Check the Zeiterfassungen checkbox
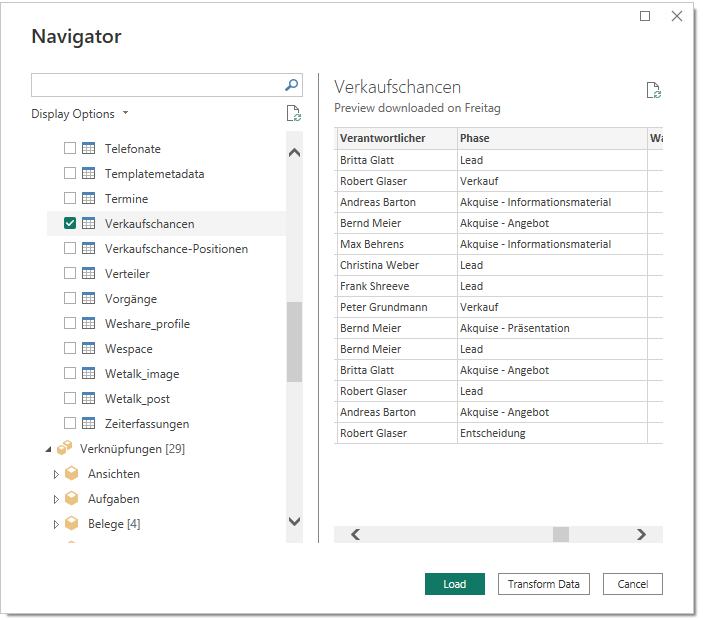The height and width of the screenshot is (620, 703). pyautogui.click(x=70, y=423)
